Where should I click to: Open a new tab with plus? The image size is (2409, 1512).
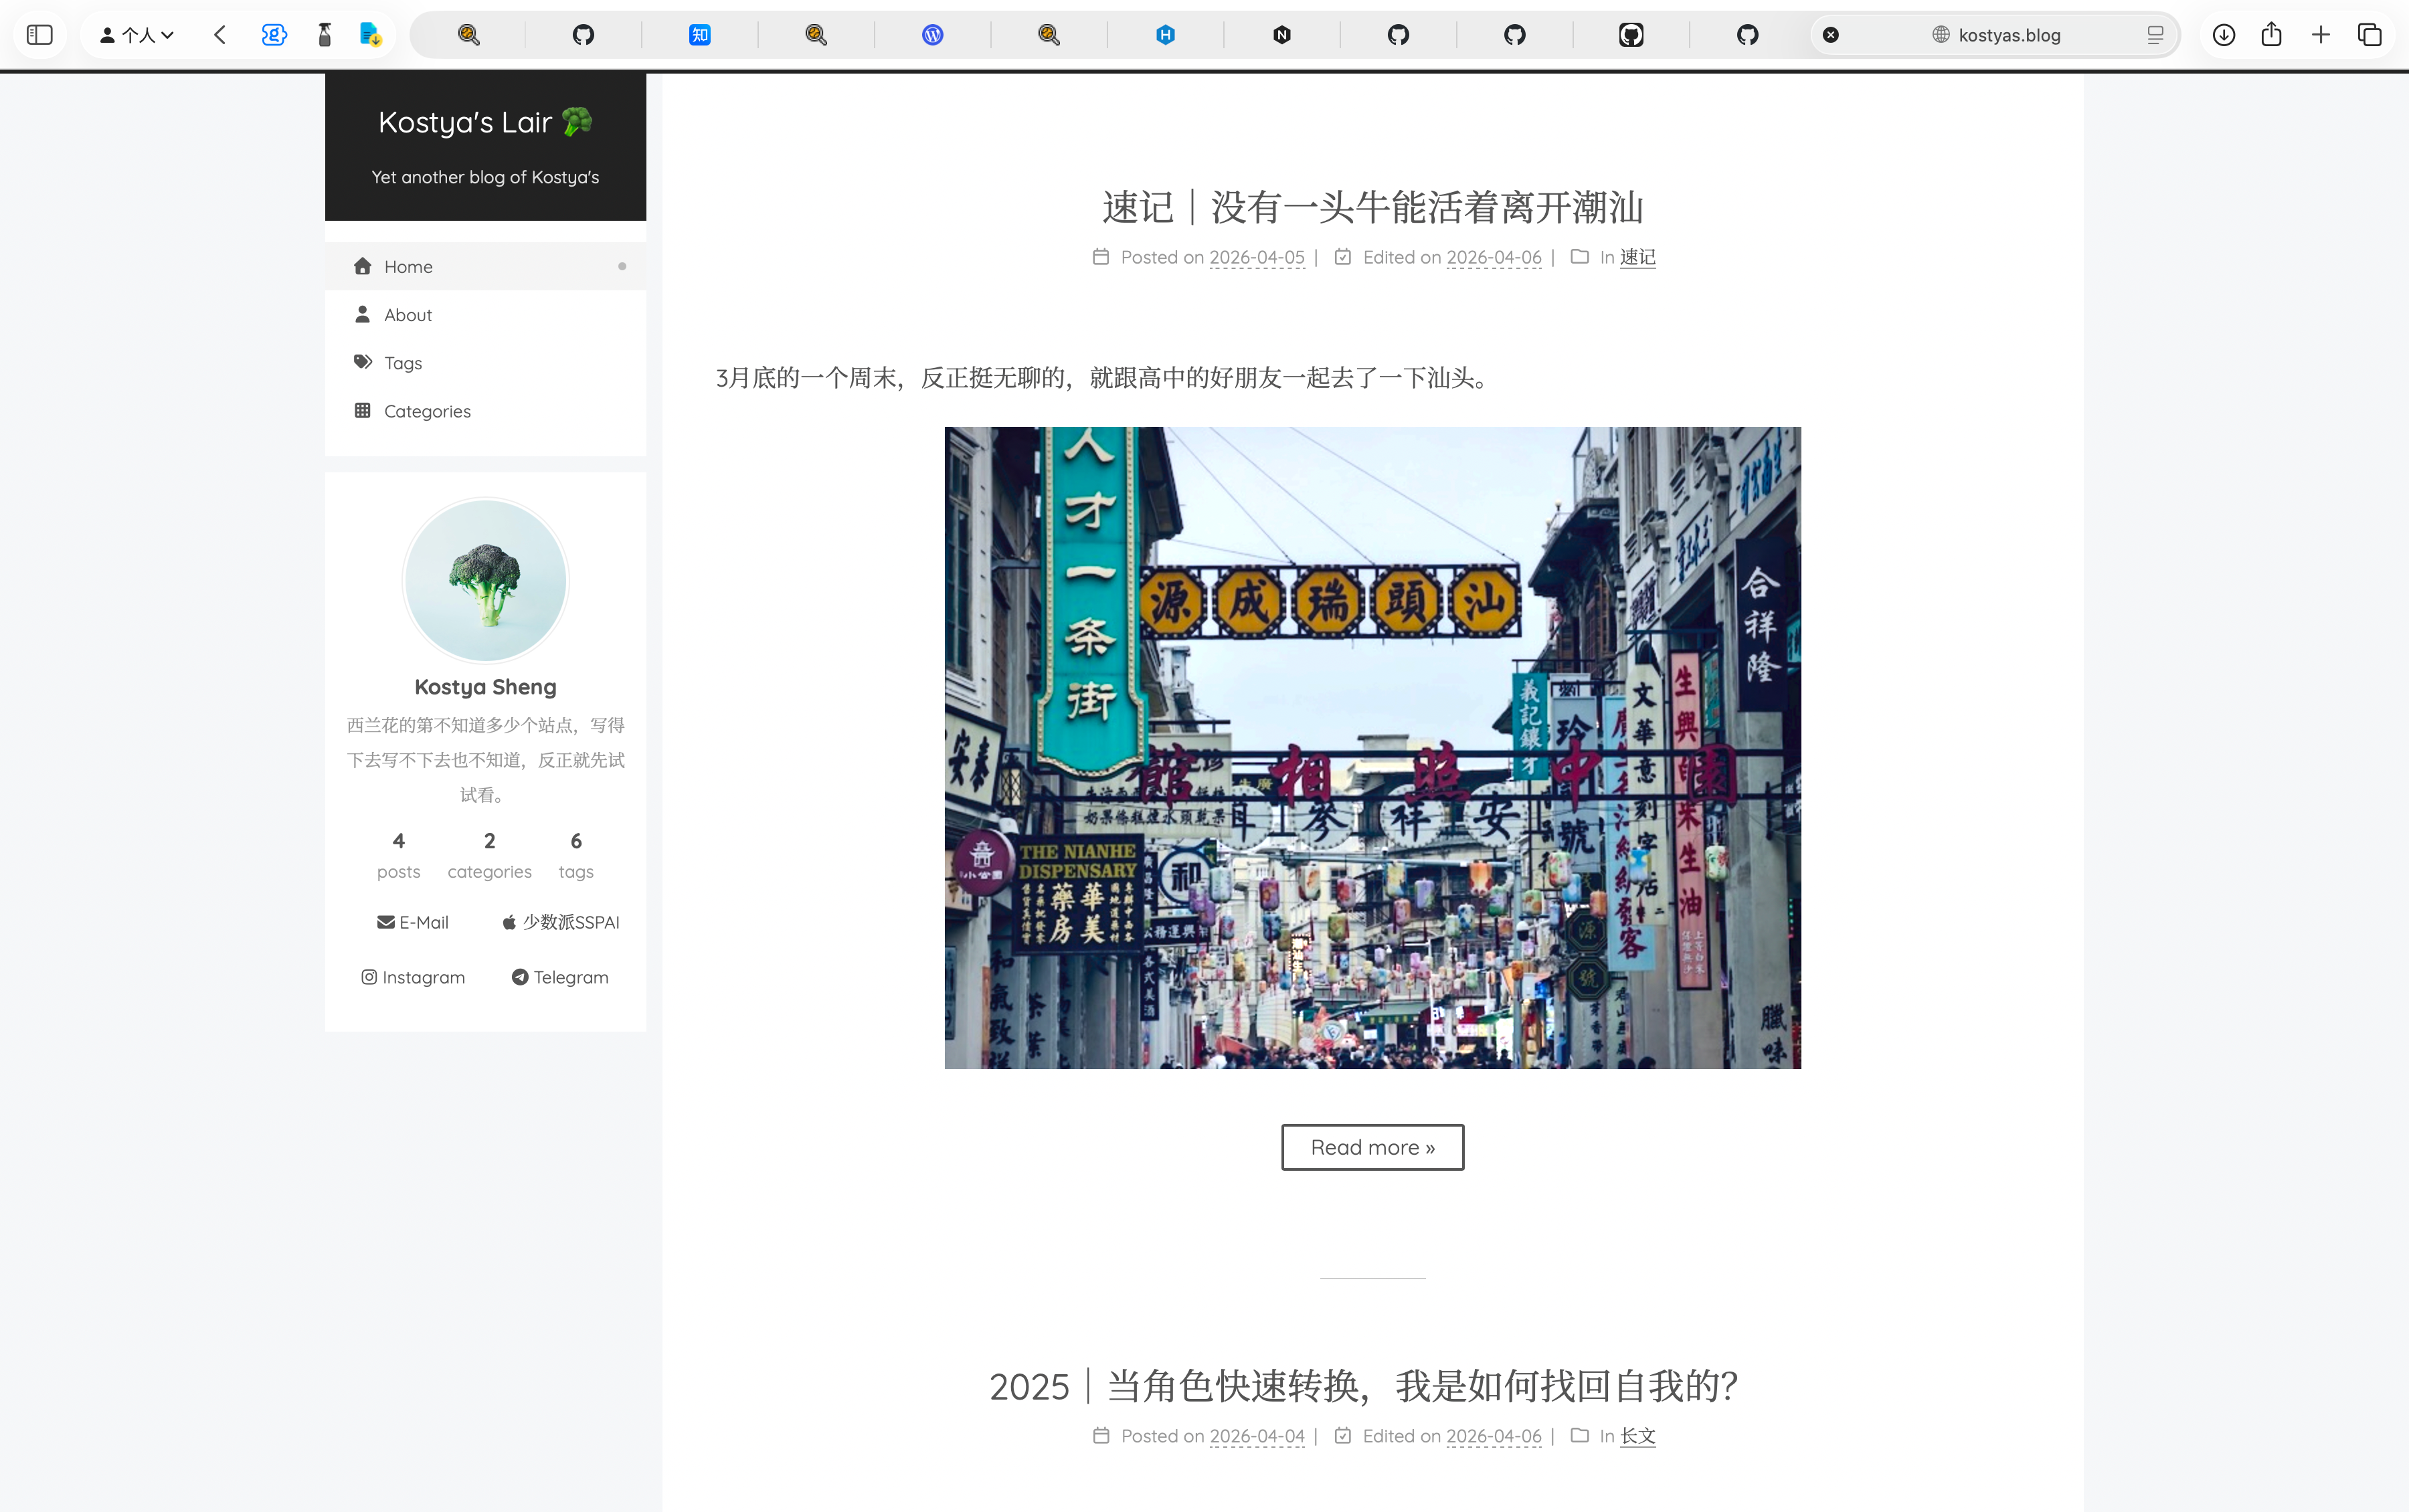[2320, 35]
